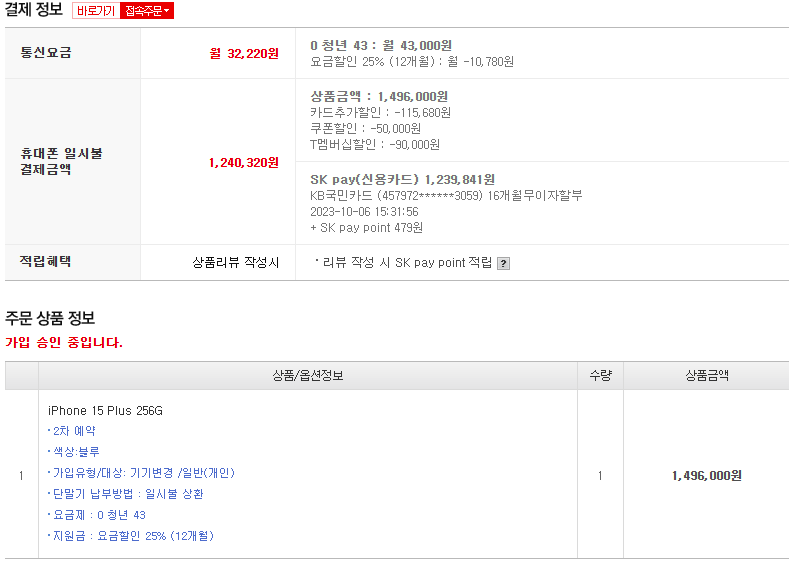
Task: Click the 수량 column header
Action: 600,376
